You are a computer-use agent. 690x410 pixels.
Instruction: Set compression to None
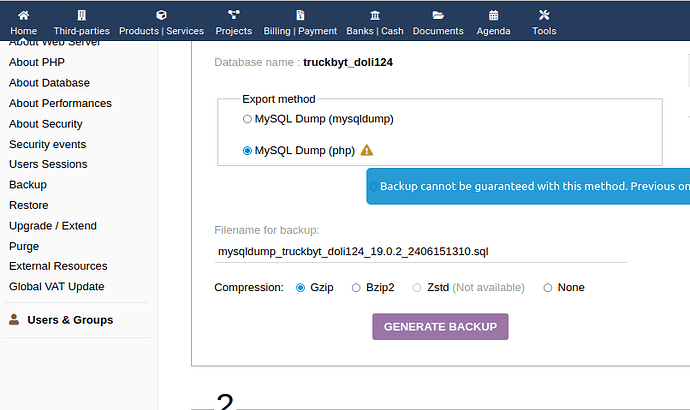pos(547,288)
